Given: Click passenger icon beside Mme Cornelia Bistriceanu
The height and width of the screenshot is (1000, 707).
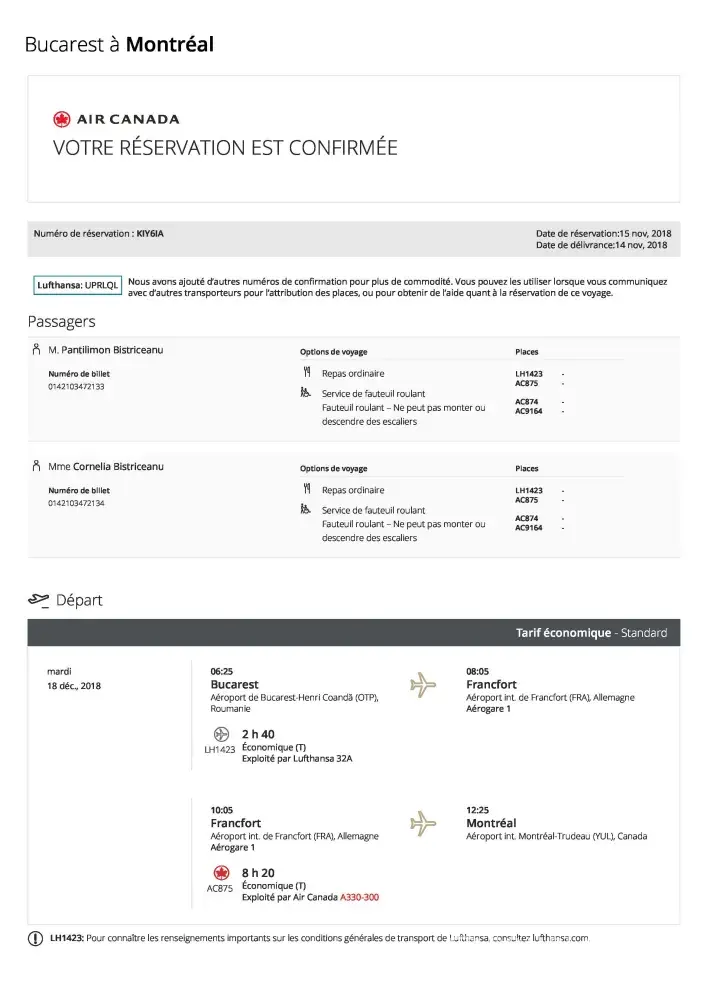Looking at the screenshot, I should (x=36, y=466).
